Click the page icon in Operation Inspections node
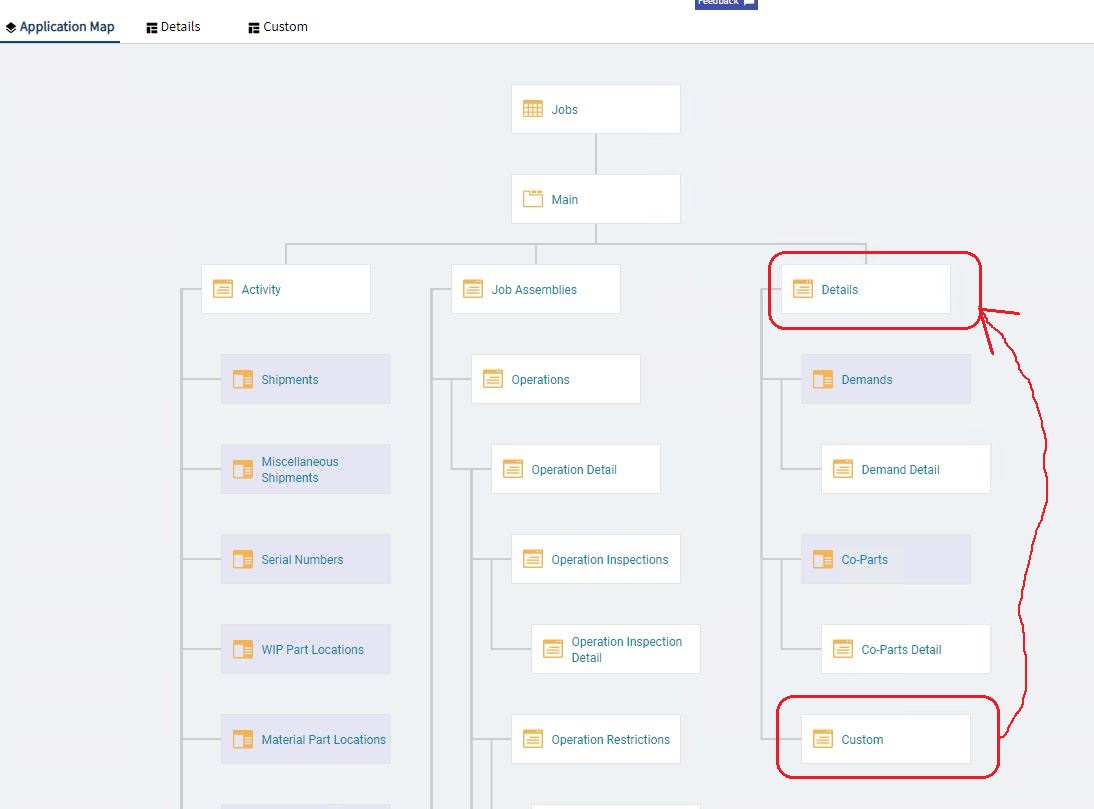1094x809 pixels. [x=532, y=559]
